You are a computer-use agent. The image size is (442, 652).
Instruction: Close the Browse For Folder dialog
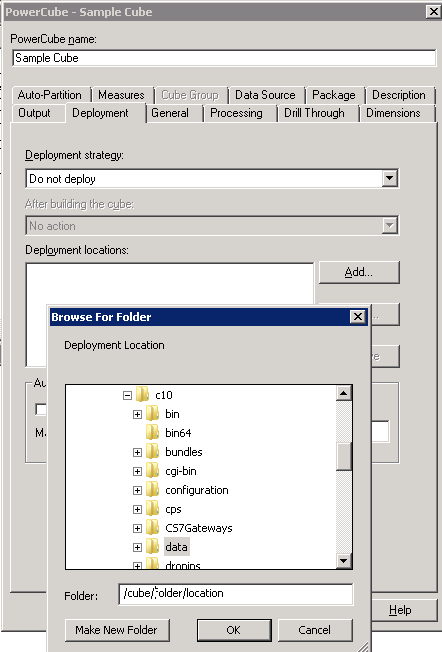point(358,317)
